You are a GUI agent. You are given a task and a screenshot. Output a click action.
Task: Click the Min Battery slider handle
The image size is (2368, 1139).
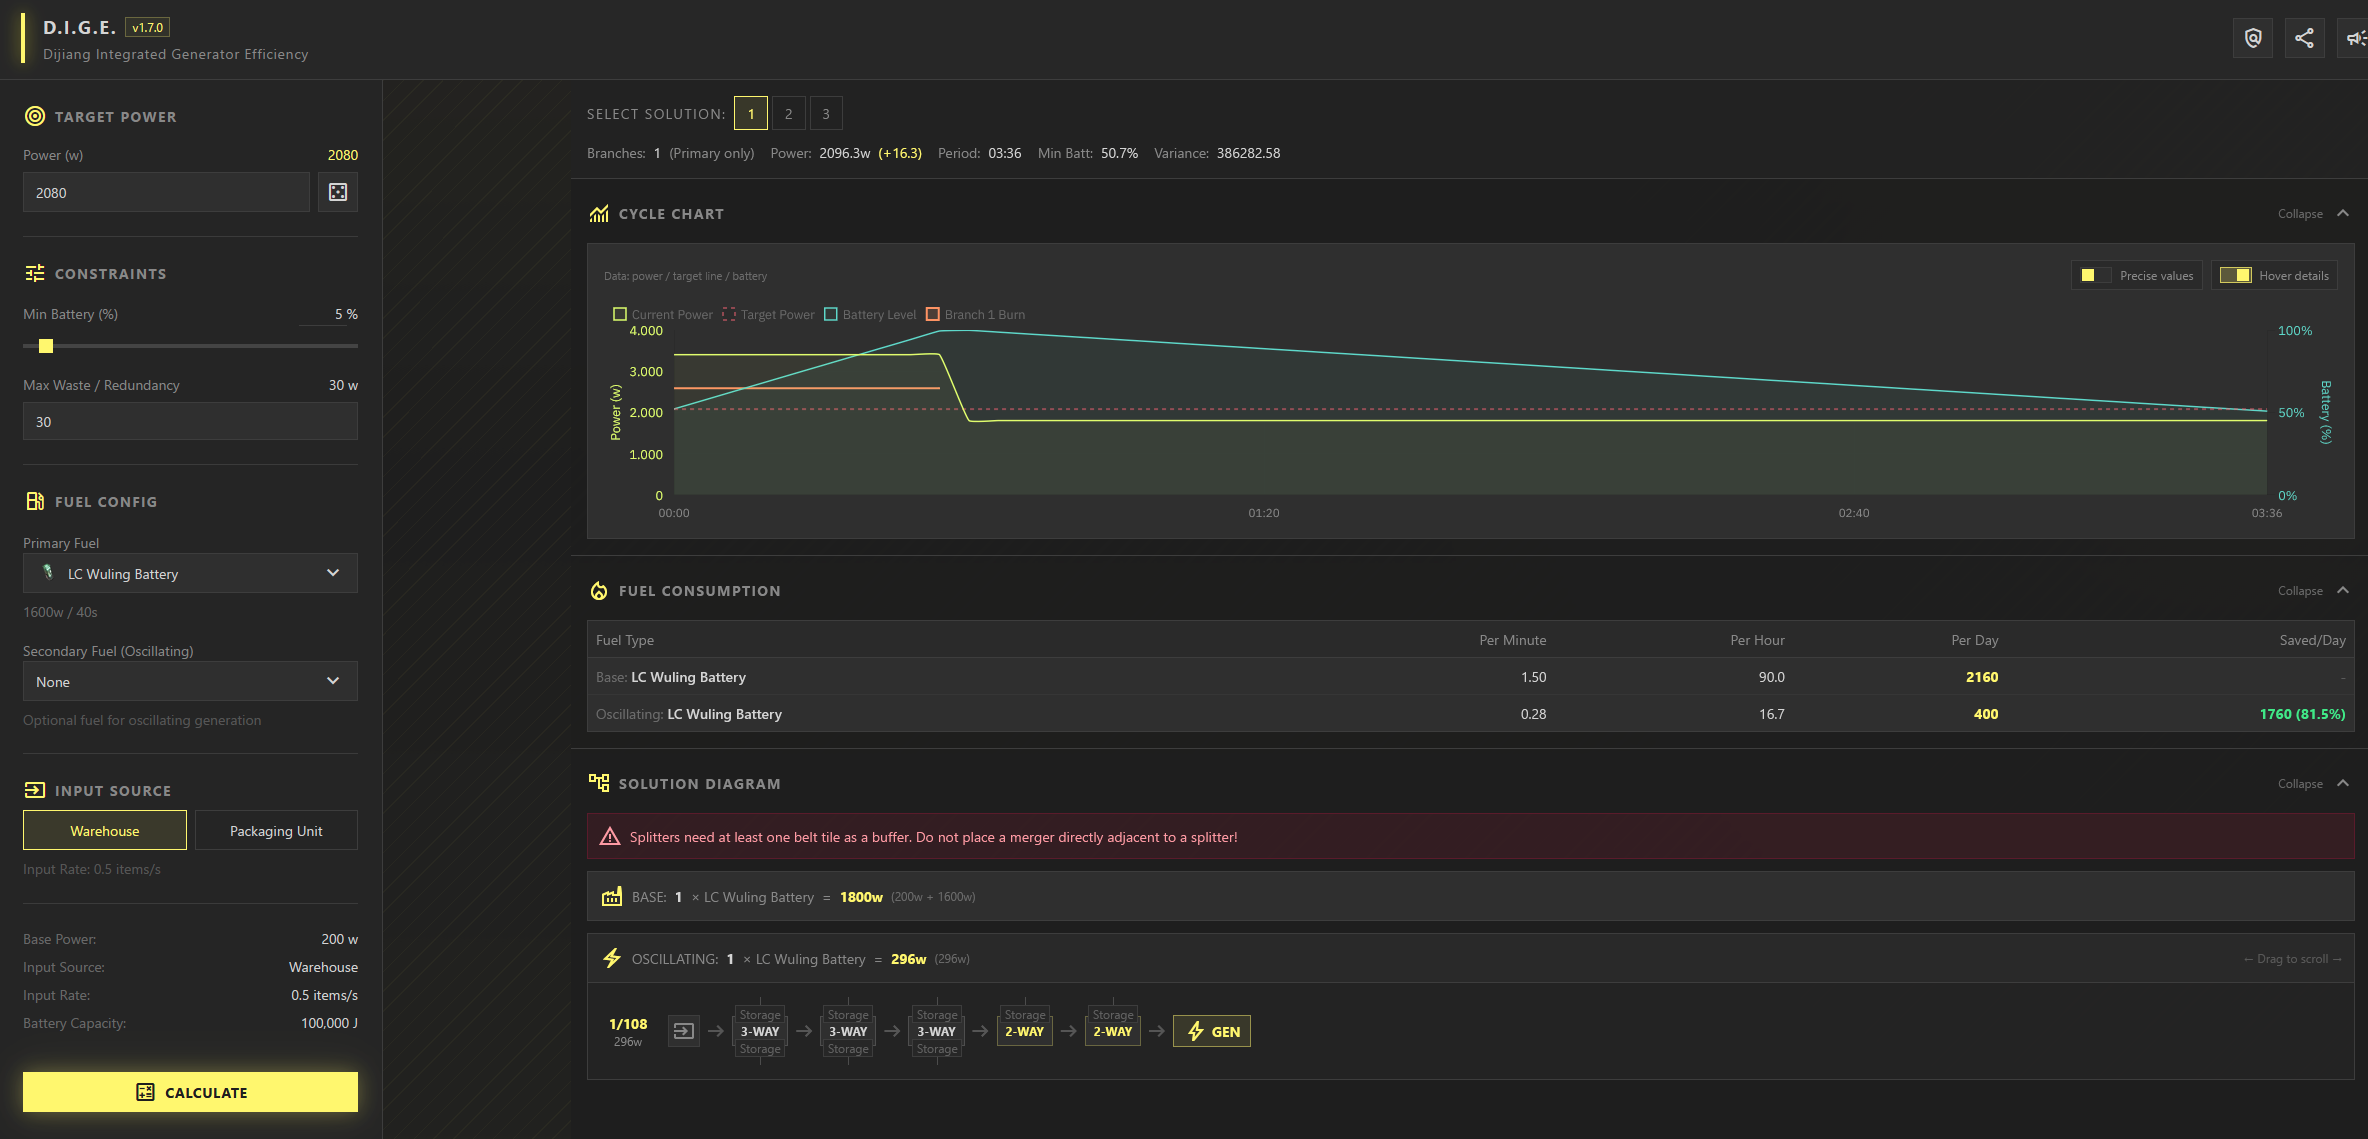coord(46,346)
